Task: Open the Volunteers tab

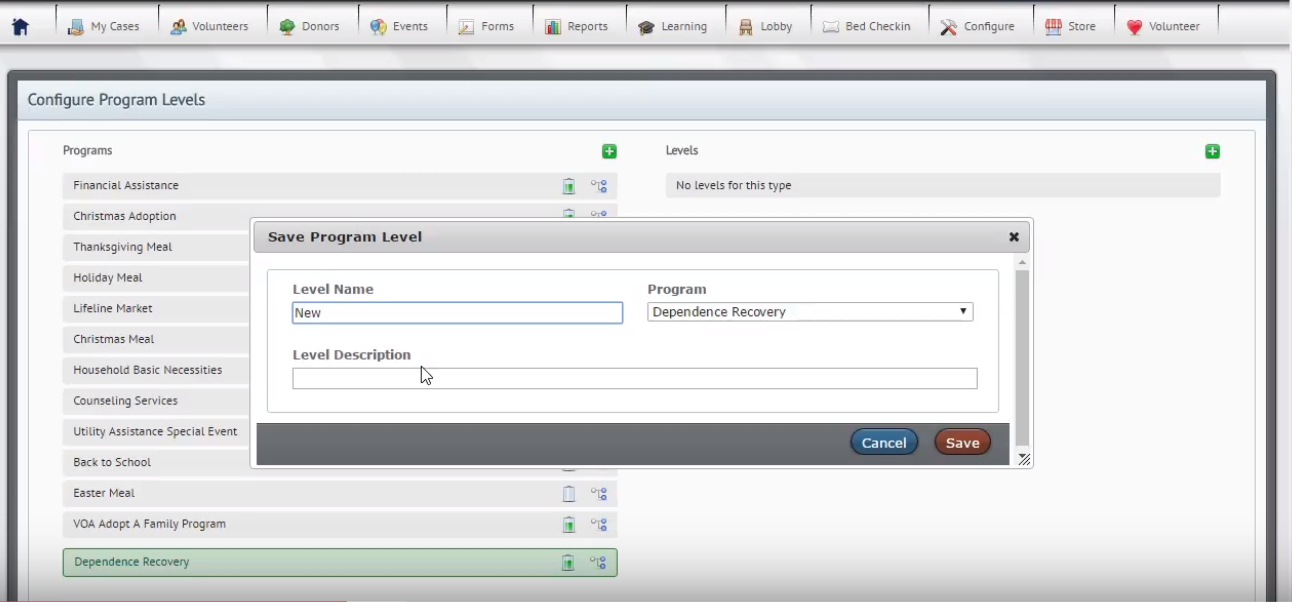Action: (209, 26)
